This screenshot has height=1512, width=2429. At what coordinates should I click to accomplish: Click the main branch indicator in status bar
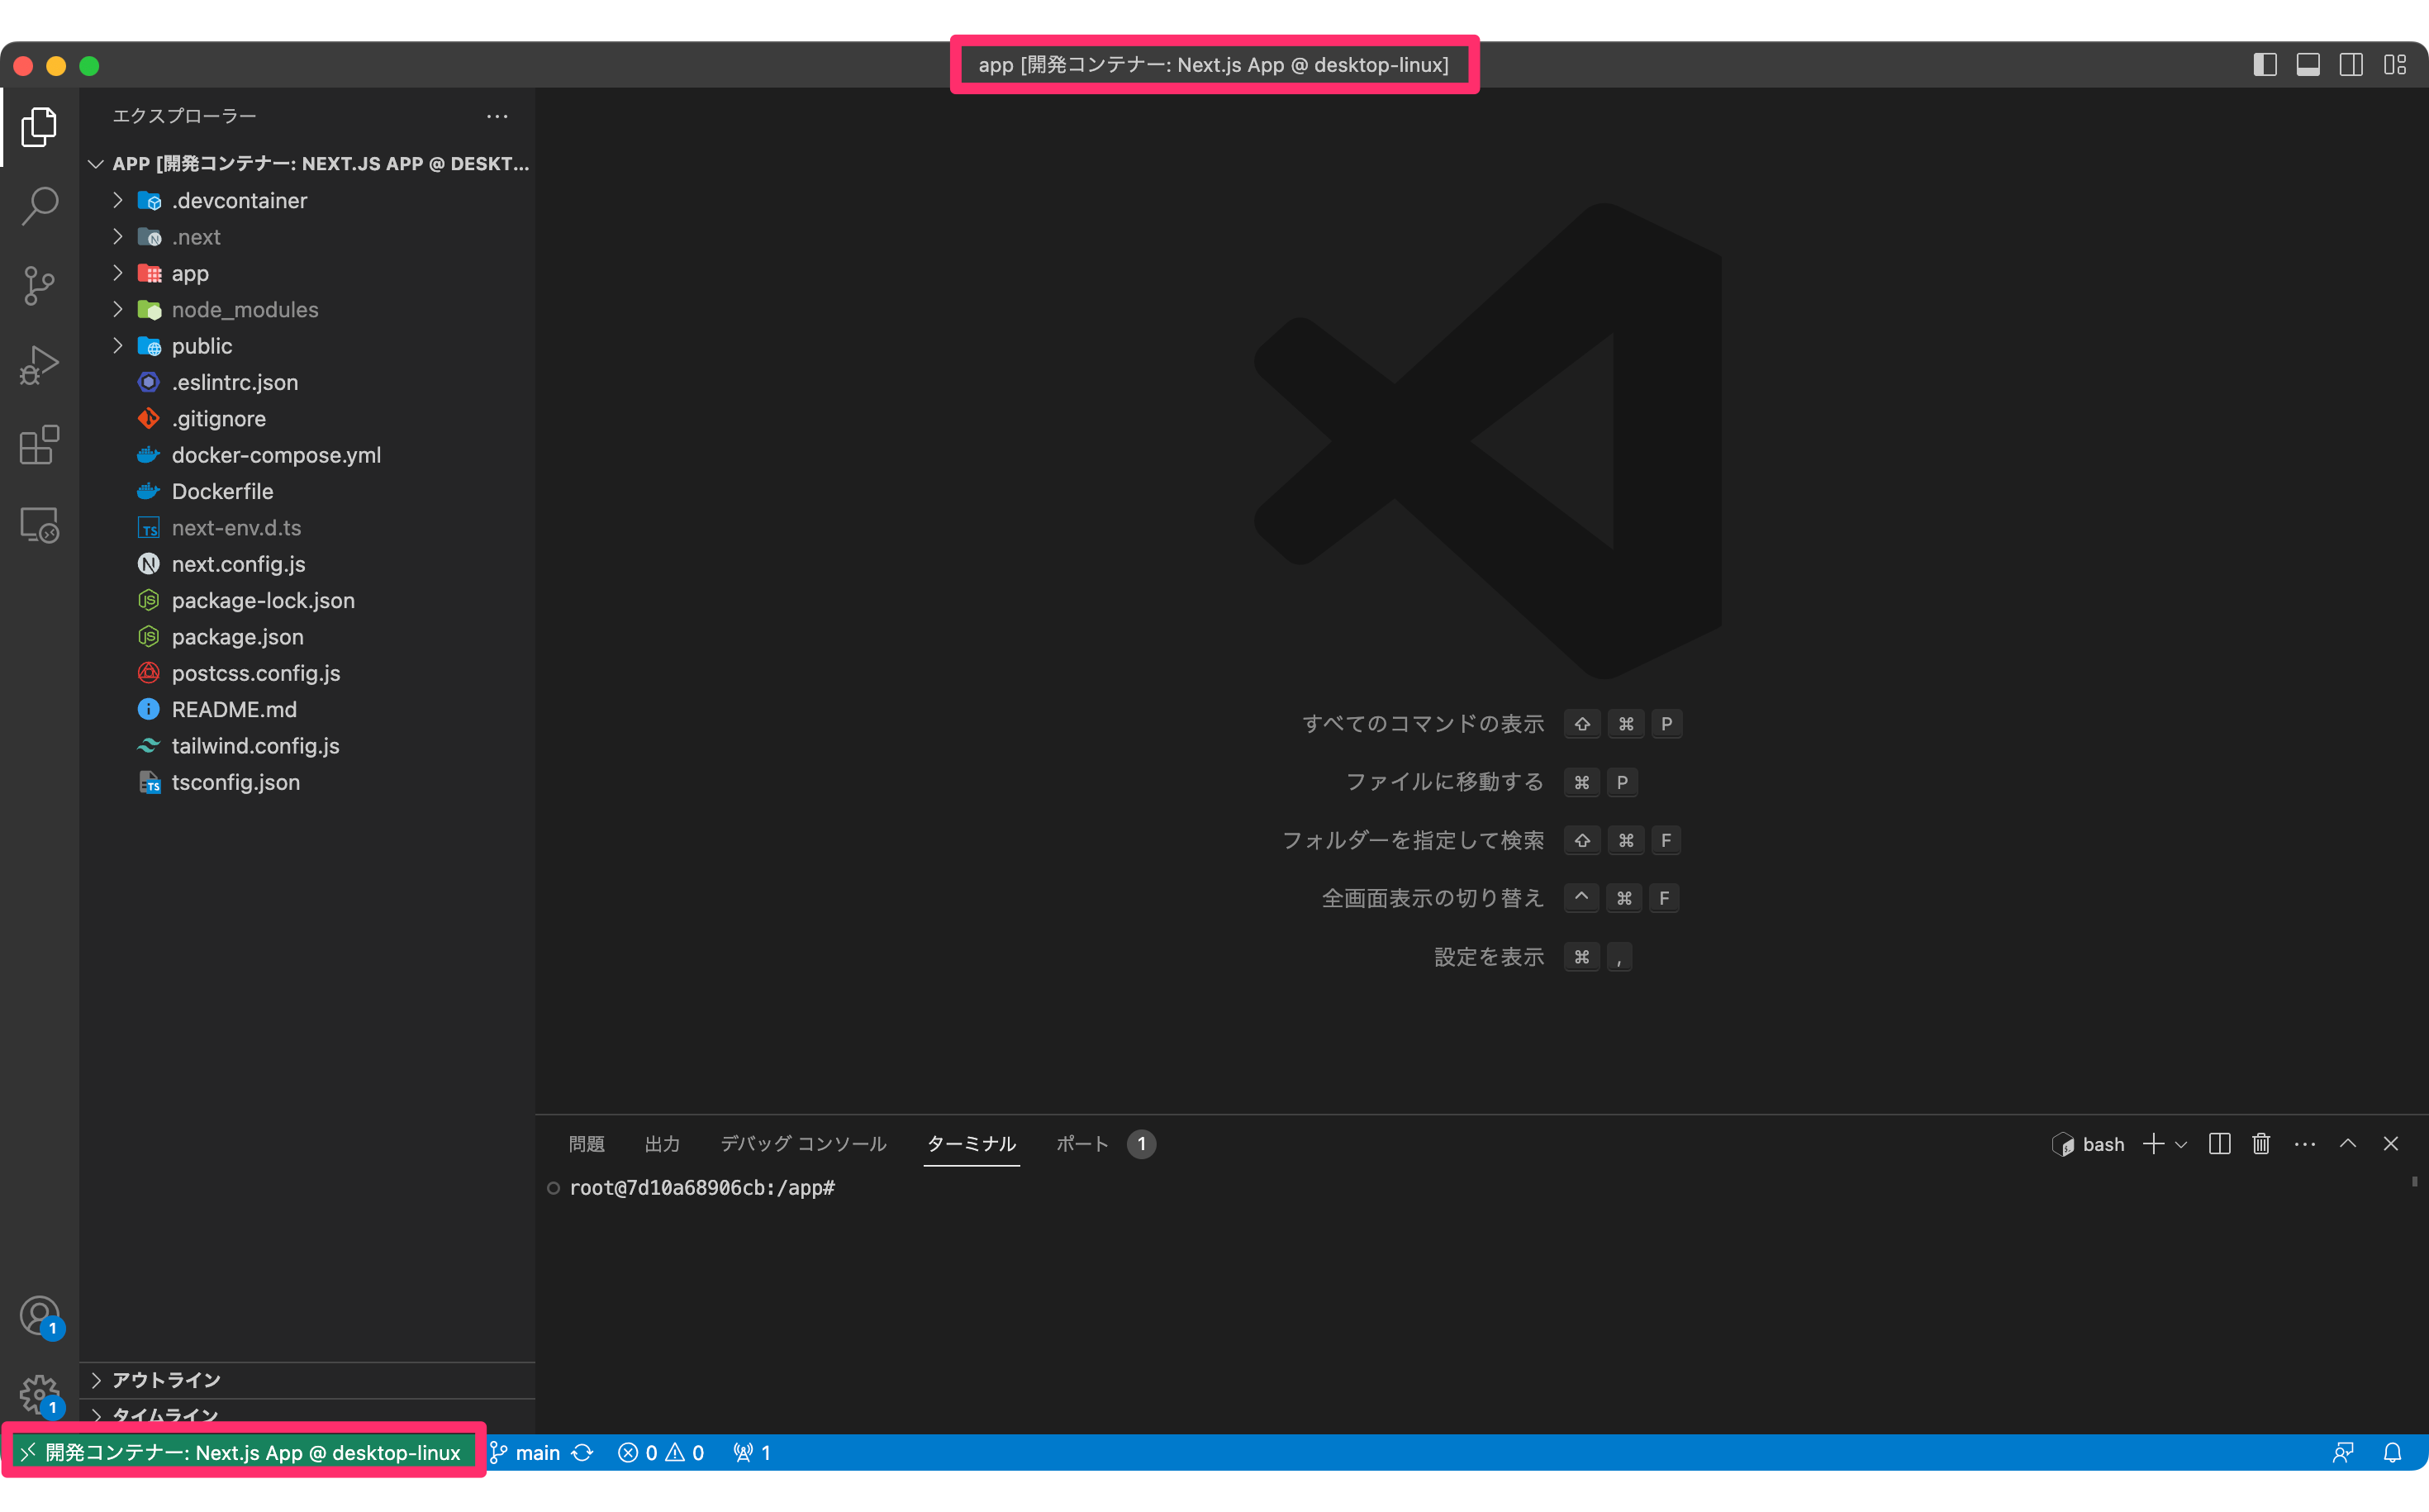(536, 1452)
